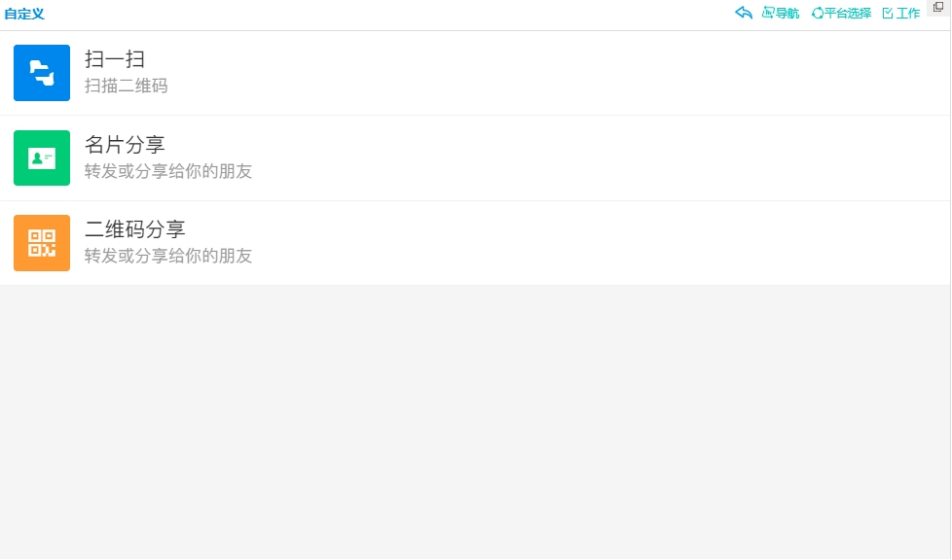Click the restore window icon in top corner
The image size is (952, 560).
939,7
